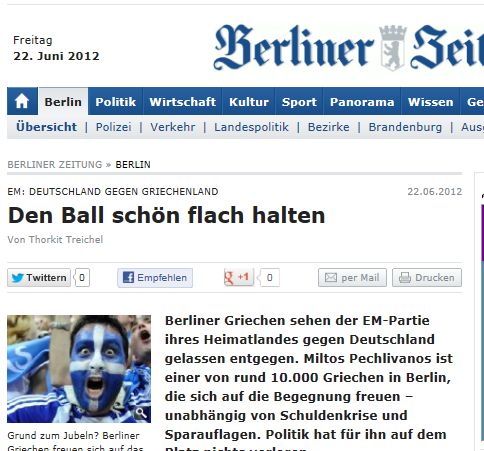484x451 pixels.
Task: Go to the home icon in navigation
Action: point(22,101)
